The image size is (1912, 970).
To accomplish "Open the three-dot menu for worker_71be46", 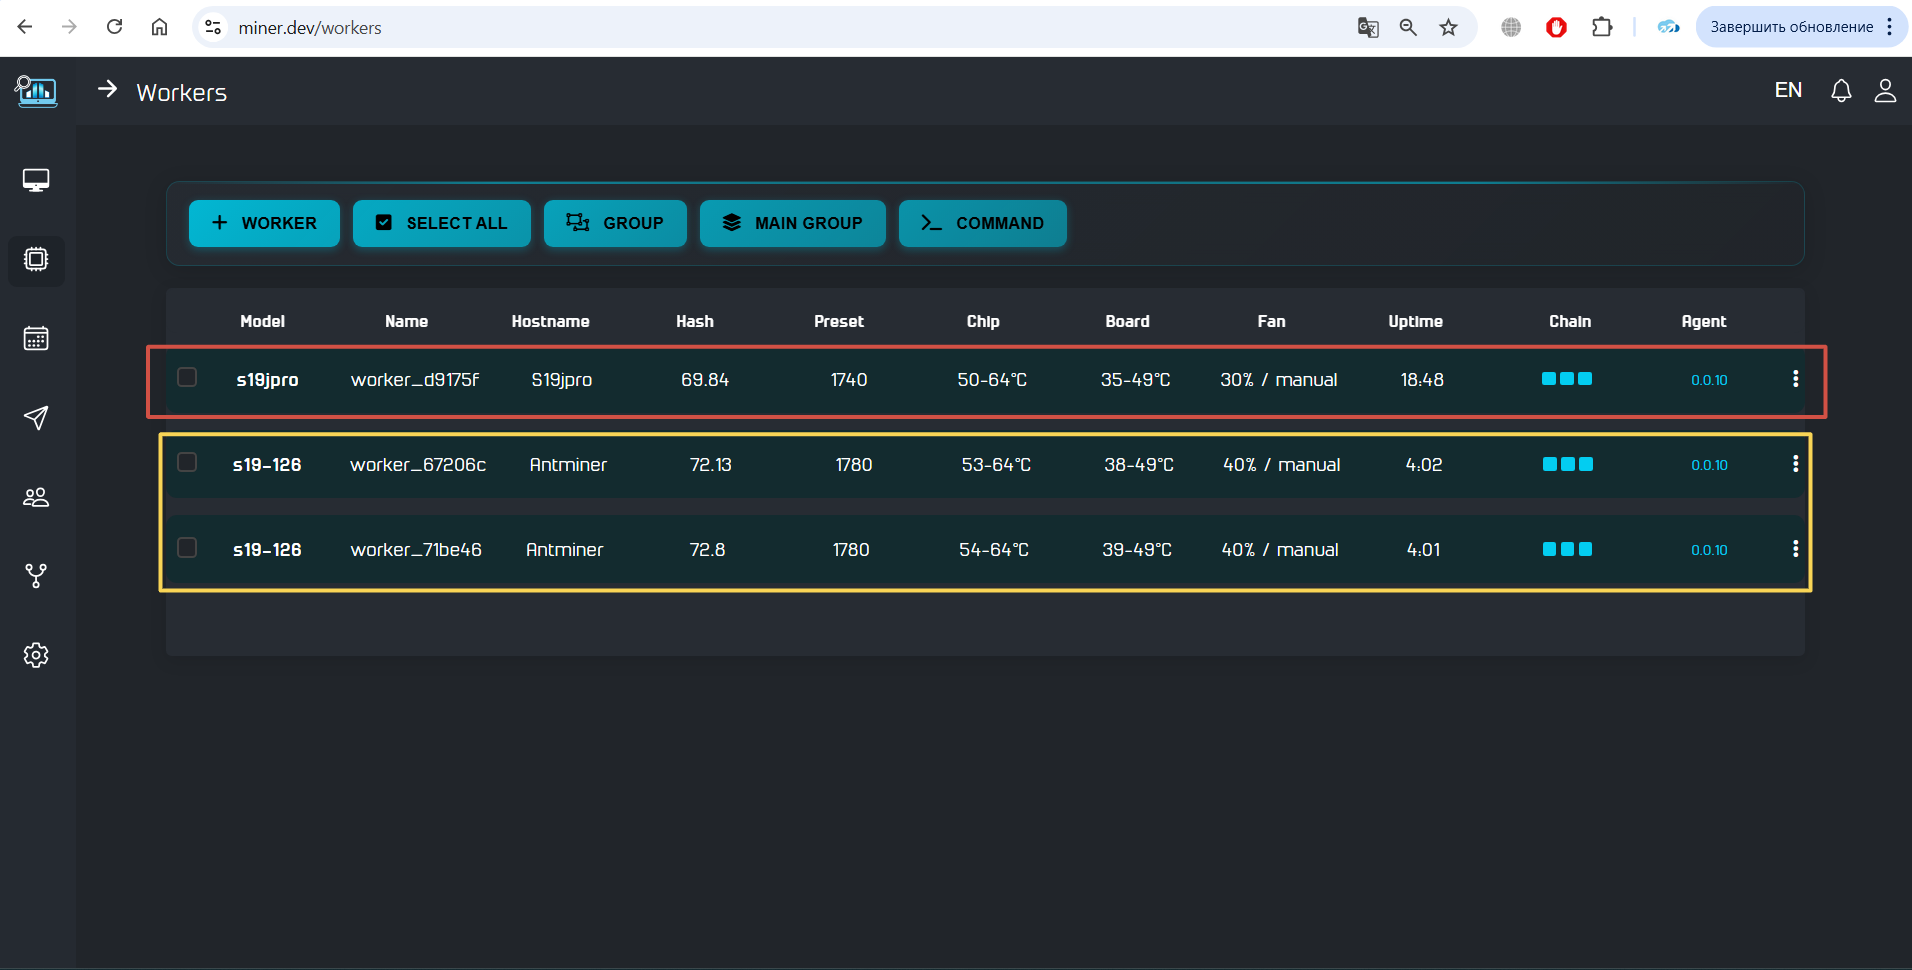I will [x=1796, y=548].
